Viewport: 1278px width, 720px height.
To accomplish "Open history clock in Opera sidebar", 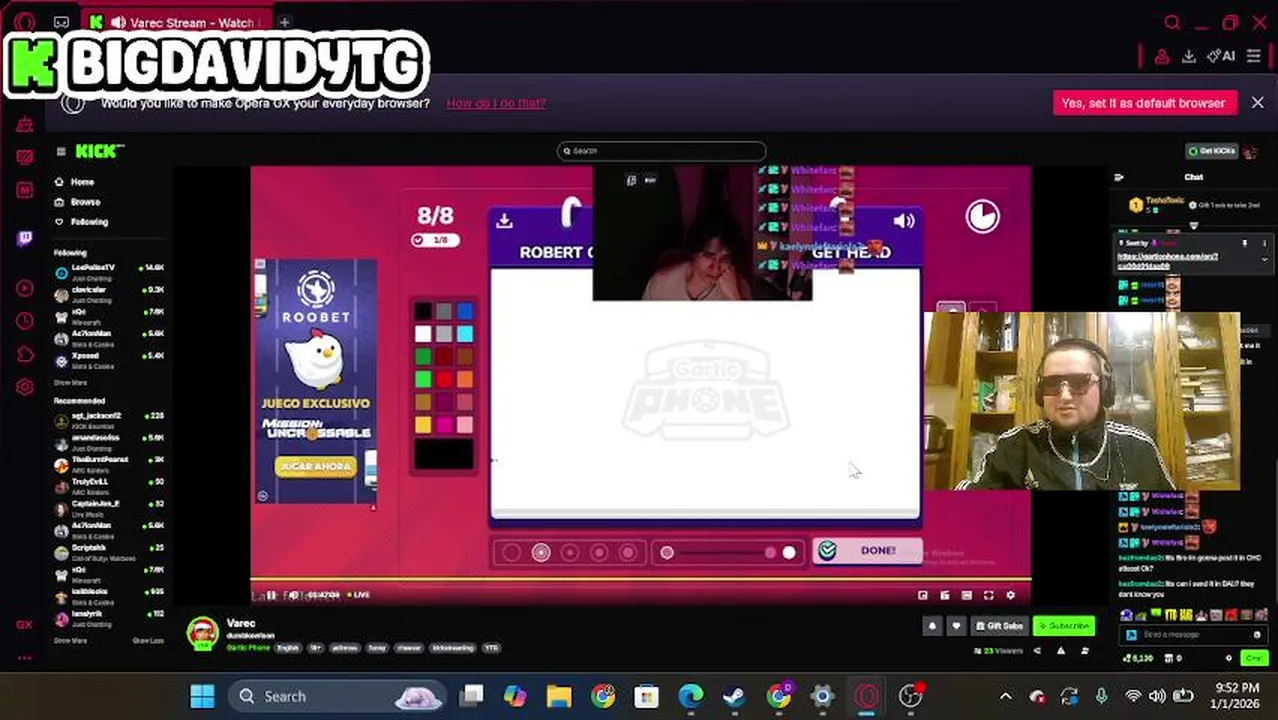I will (24, 322).
